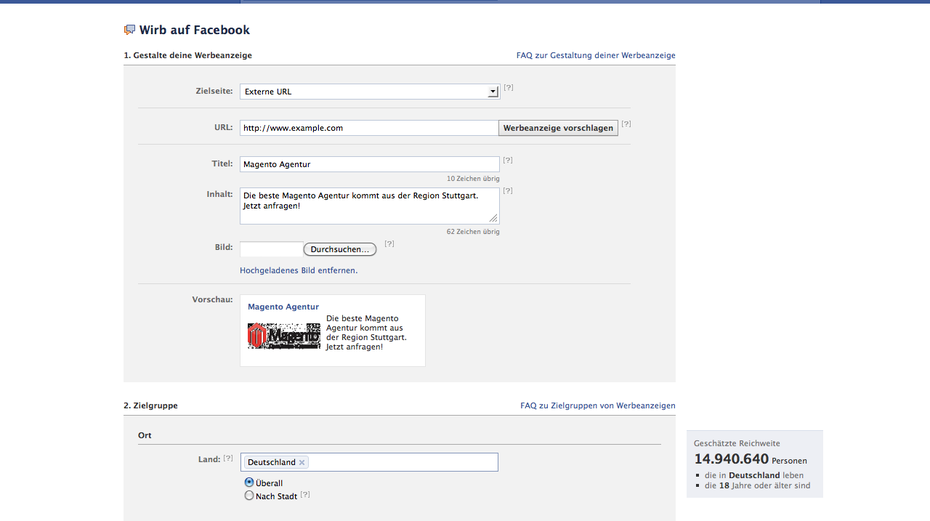Click the Durchsuchen... button
Viewport: 930px width, 521px height.
coord(340,249)
